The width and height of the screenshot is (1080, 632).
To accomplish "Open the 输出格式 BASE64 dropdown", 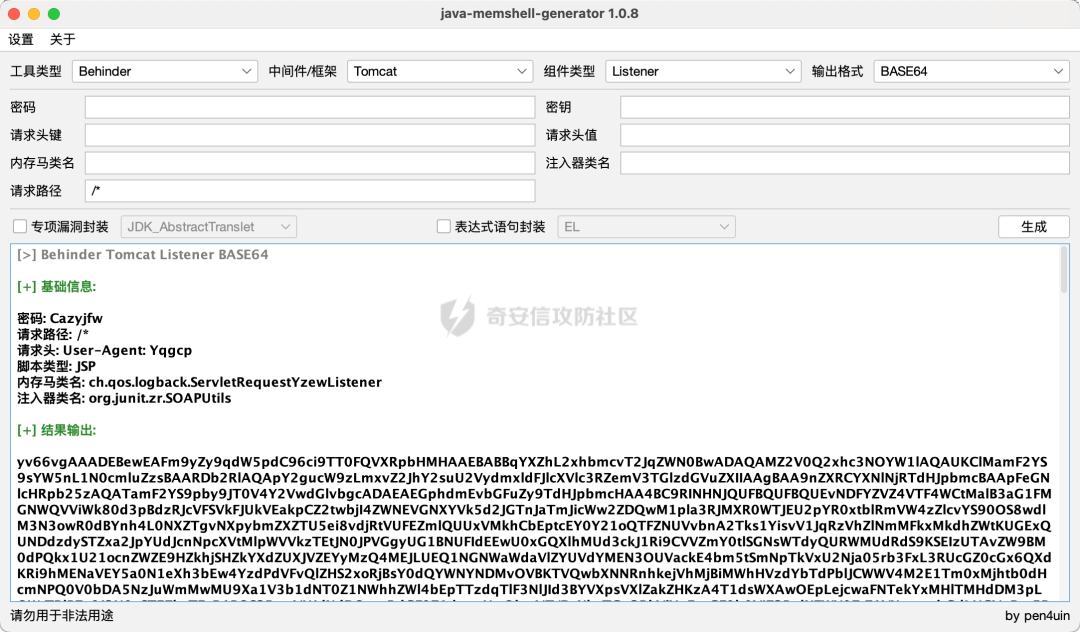I will [971, 72].
